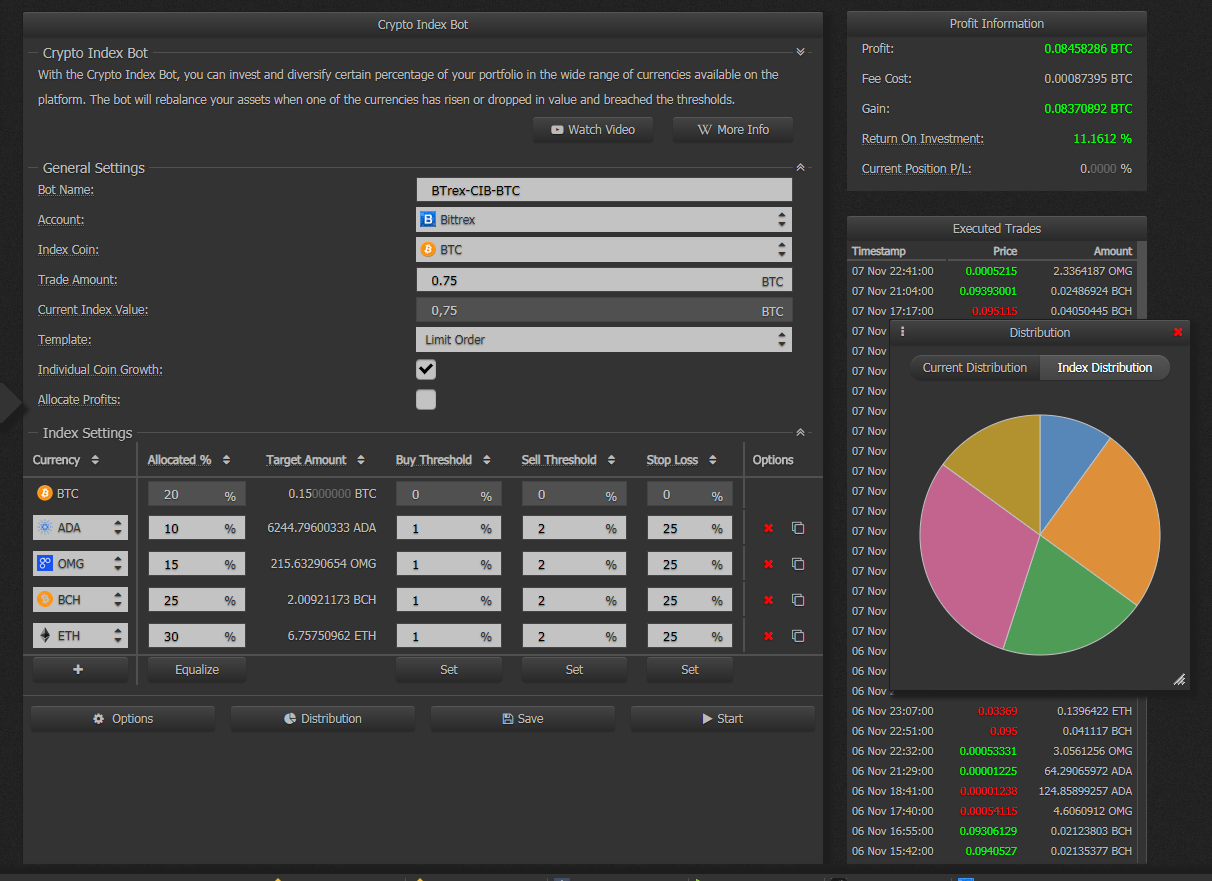Delete the BCH currency row

point(768,600)
